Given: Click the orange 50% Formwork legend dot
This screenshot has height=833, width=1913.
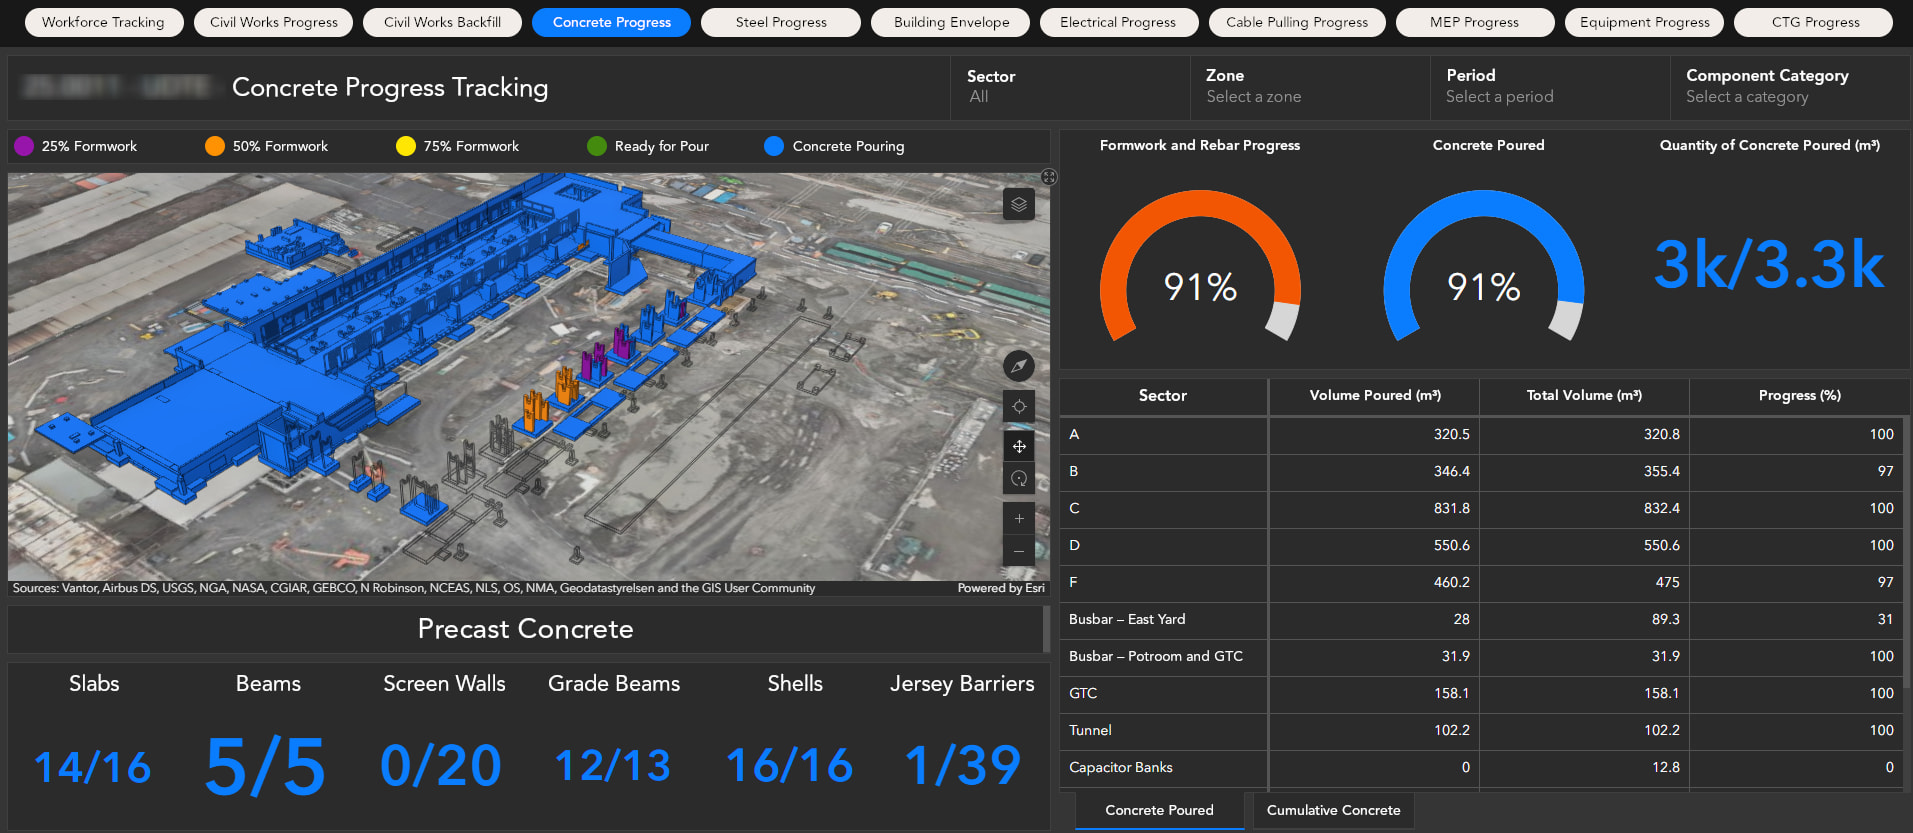Looking at the screenshot, I should click(215, 146).
